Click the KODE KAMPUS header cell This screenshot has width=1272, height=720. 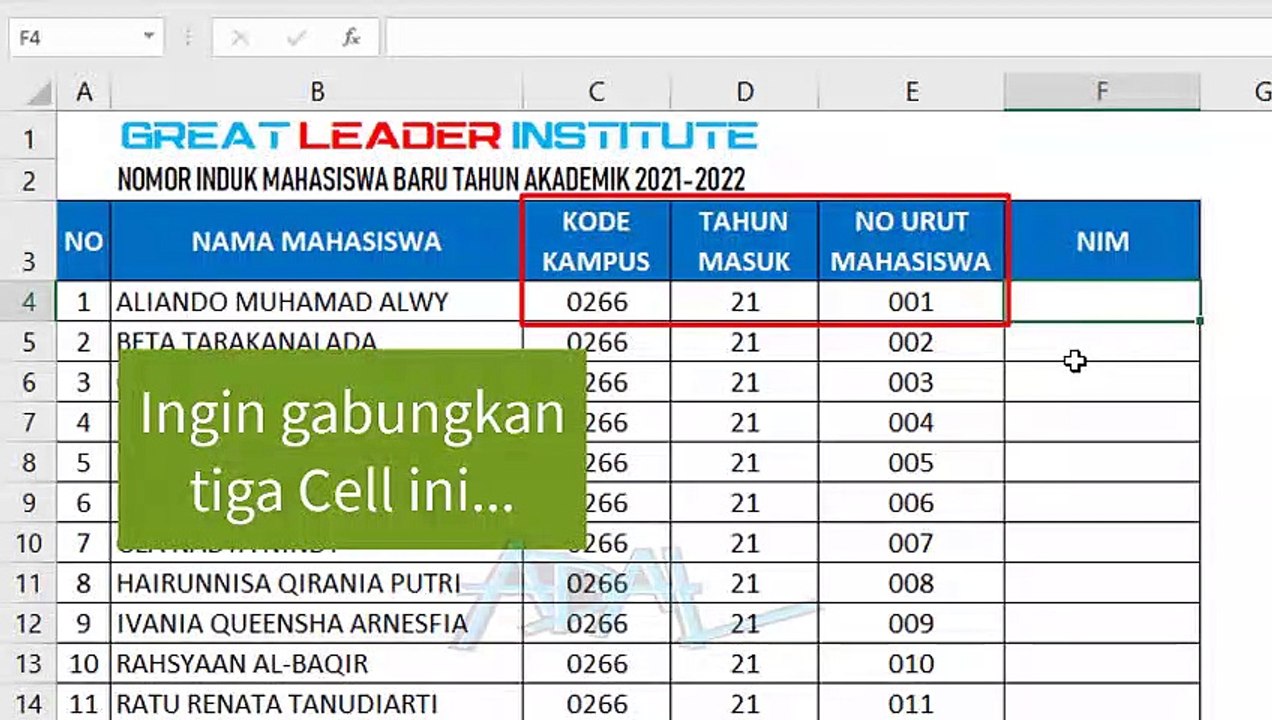pyautogui.click(x=596, y=241)
